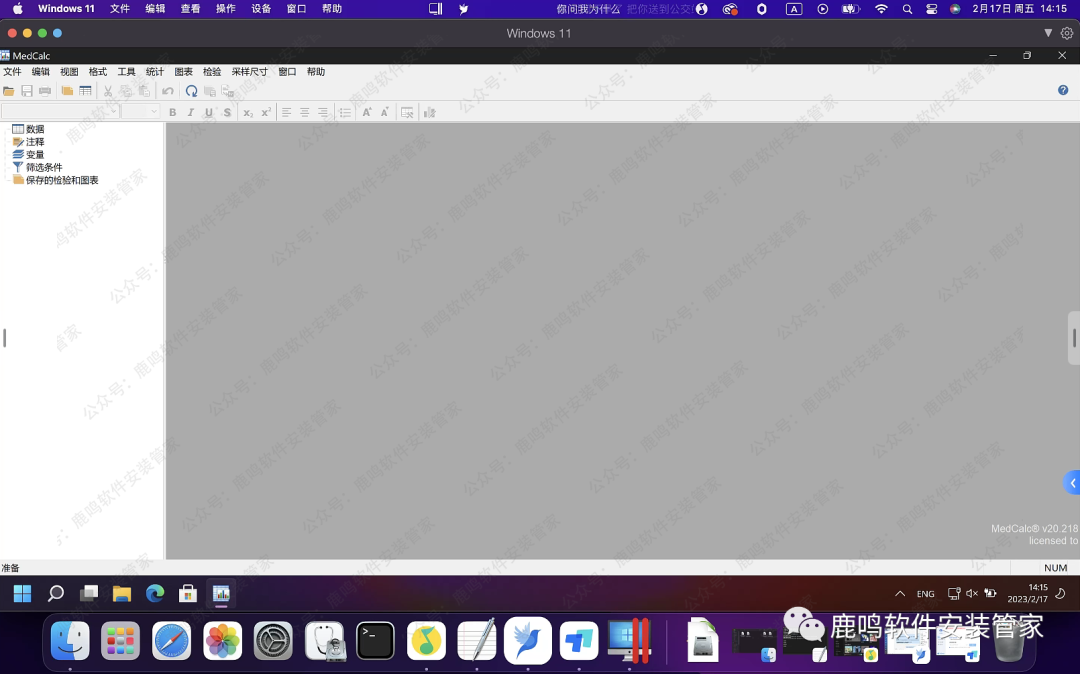Toggle Italic formatting button
The width and height of the screenshot is (1080, 674).
pos(190,112)
